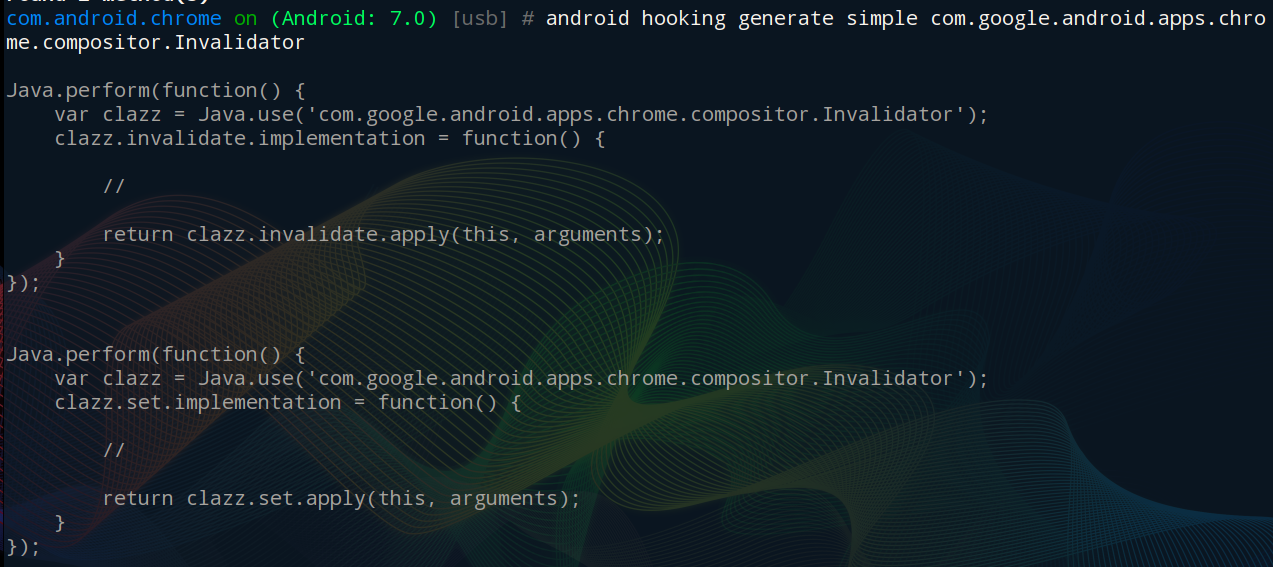The image size is (1273, 567).
Task: Click the "(Android: 7.0)" version text
Action: click(354, 19)
